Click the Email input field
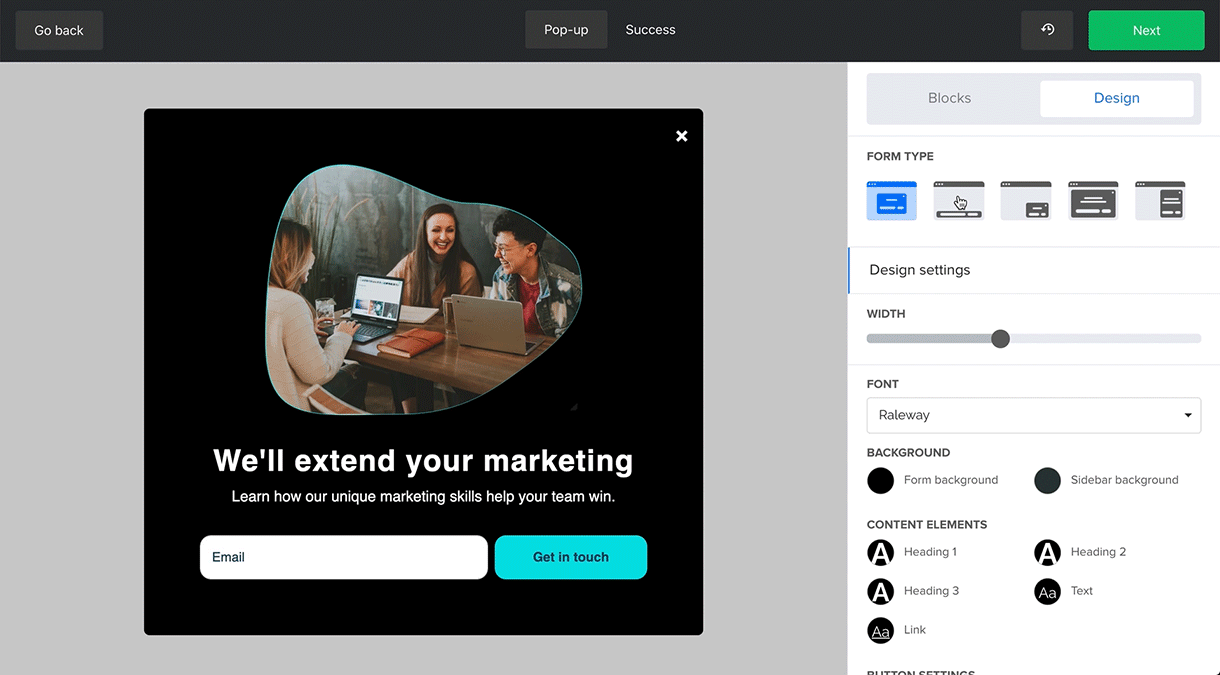Viewport: 1220px width, 675px height. pyautogui.click(x=343, y=557)
